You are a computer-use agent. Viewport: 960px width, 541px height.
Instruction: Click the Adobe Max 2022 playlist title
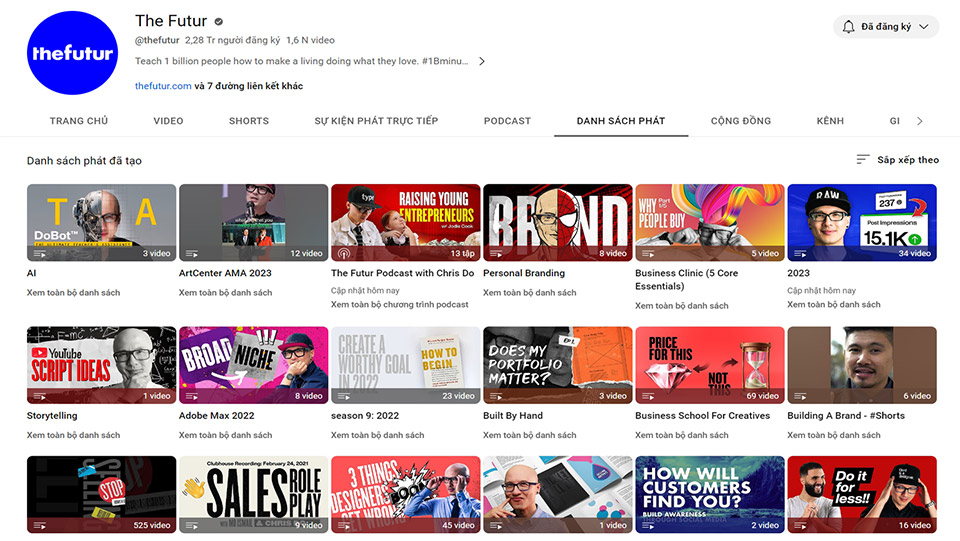coord(216,416)
